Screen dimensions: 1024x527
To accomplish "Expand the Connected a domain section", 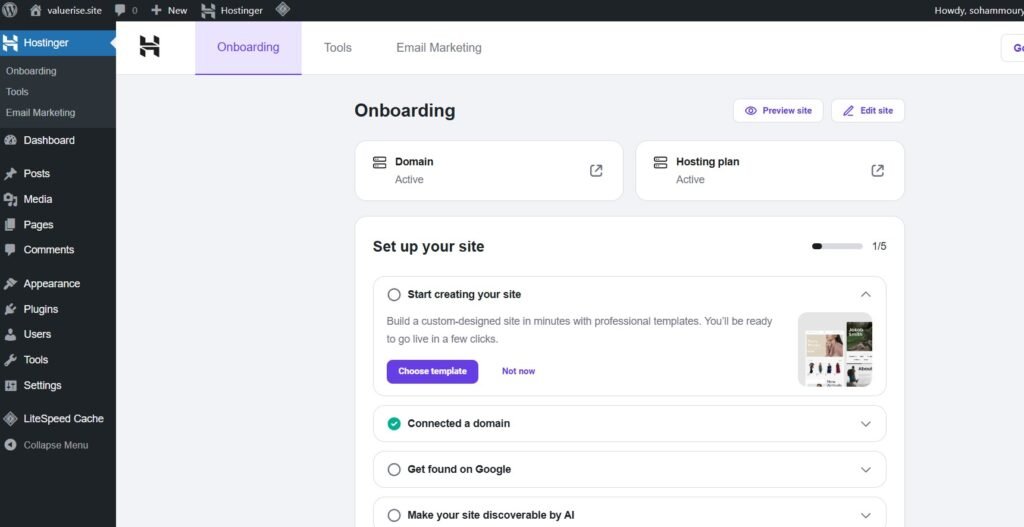I will [x=866, y=424].
